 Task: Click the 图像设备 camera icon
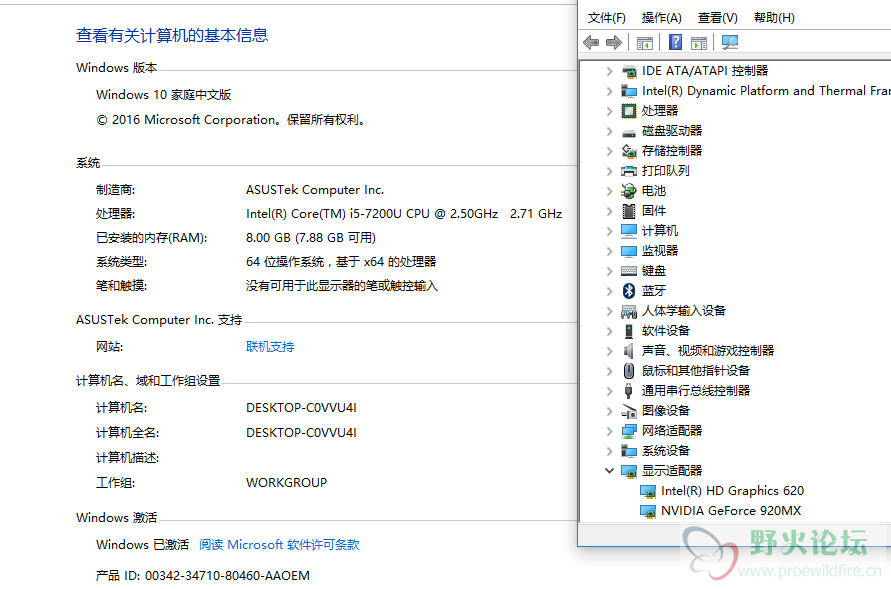[628, 411]
